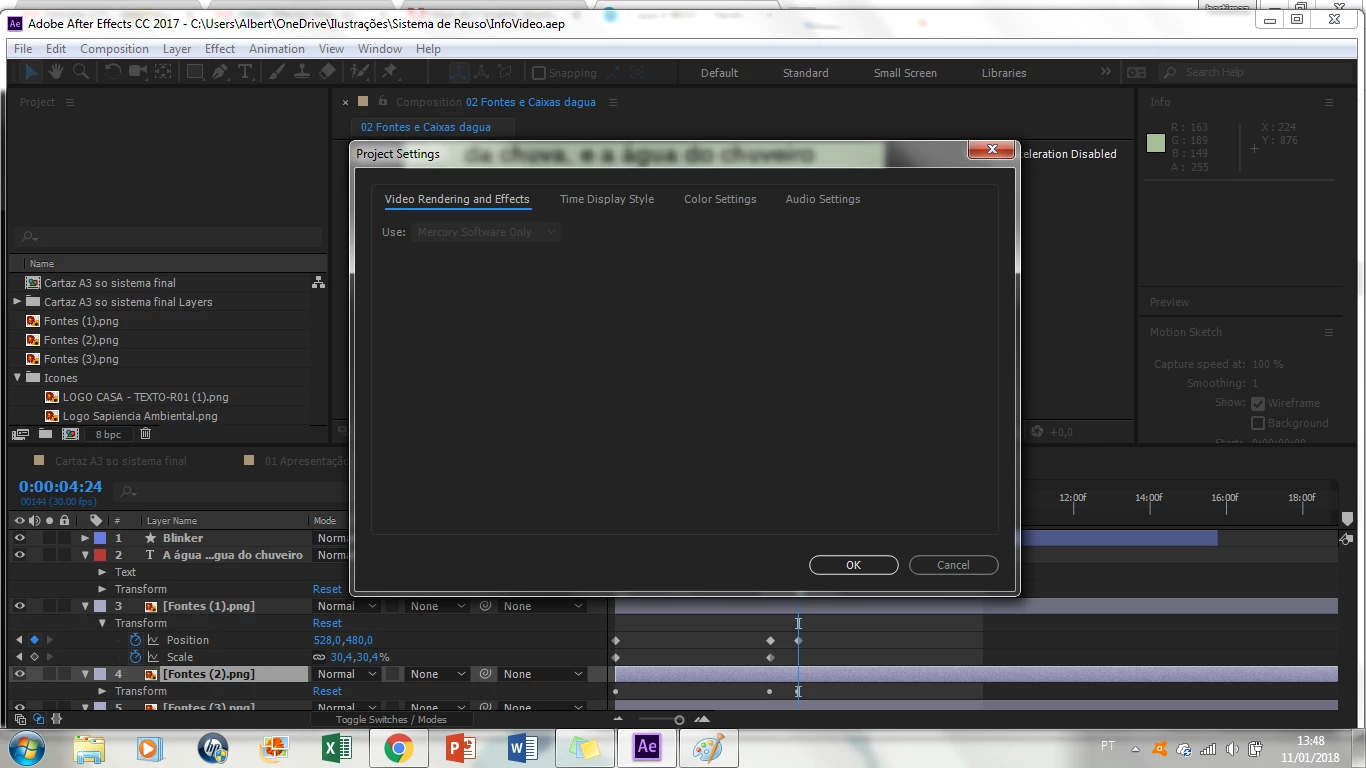Viewport: 1366px width, 768px height.
Task: Switch to Color Settings tab
Action: click(720, 199)
